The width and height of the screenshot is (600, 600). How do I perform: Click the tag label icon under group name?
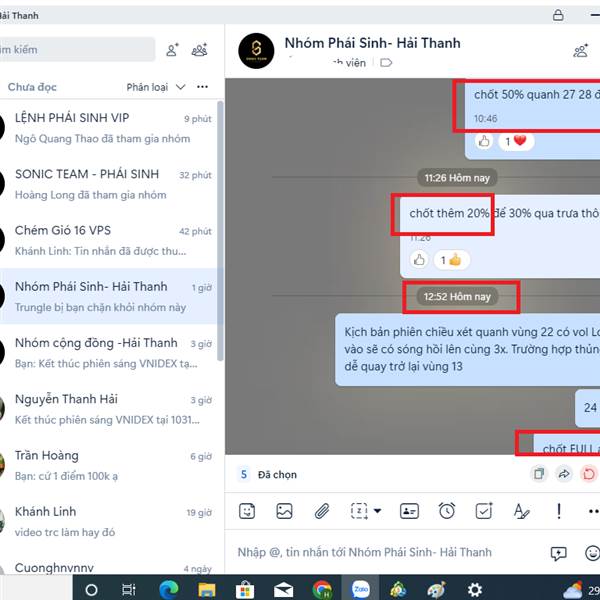(386, 63)
